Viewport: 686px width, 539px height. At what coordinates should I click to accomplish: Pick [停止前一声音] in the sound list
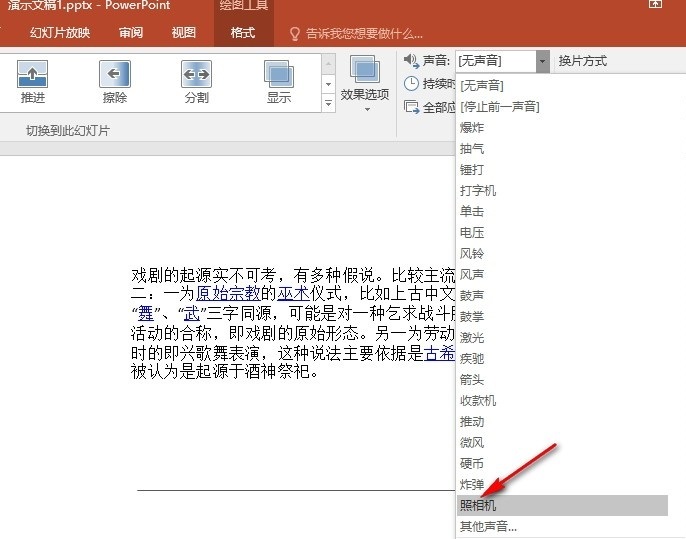click(x=499, y=107)
